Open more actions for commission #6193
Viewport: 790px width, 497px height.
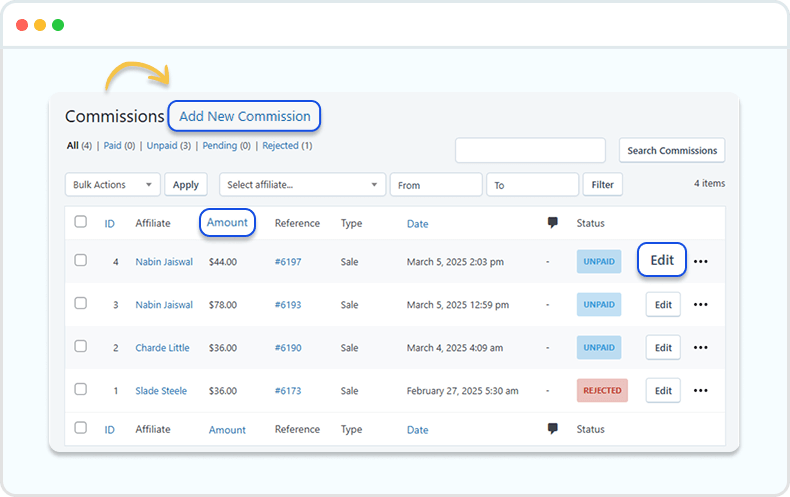[x=700, y=304]
